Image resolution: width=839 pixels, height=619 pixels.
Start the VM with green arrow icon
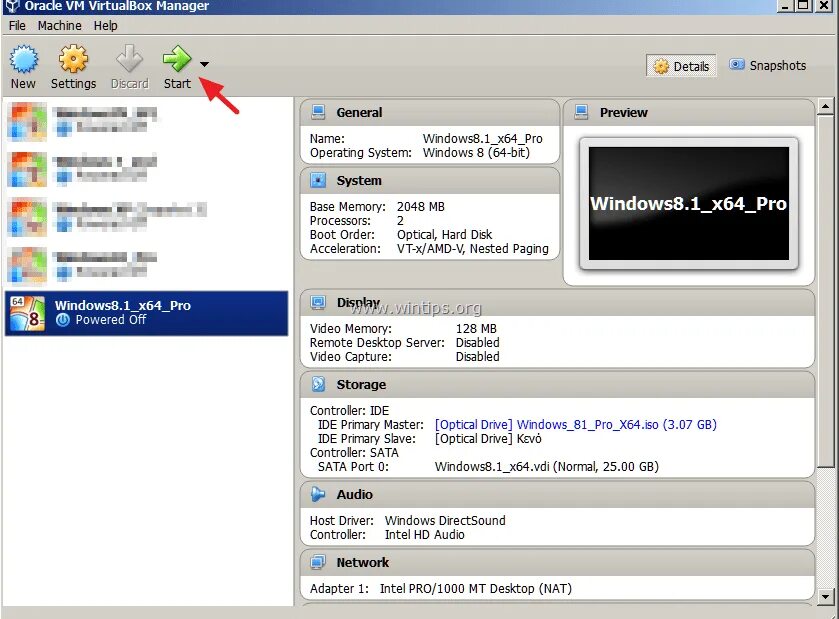177,59
